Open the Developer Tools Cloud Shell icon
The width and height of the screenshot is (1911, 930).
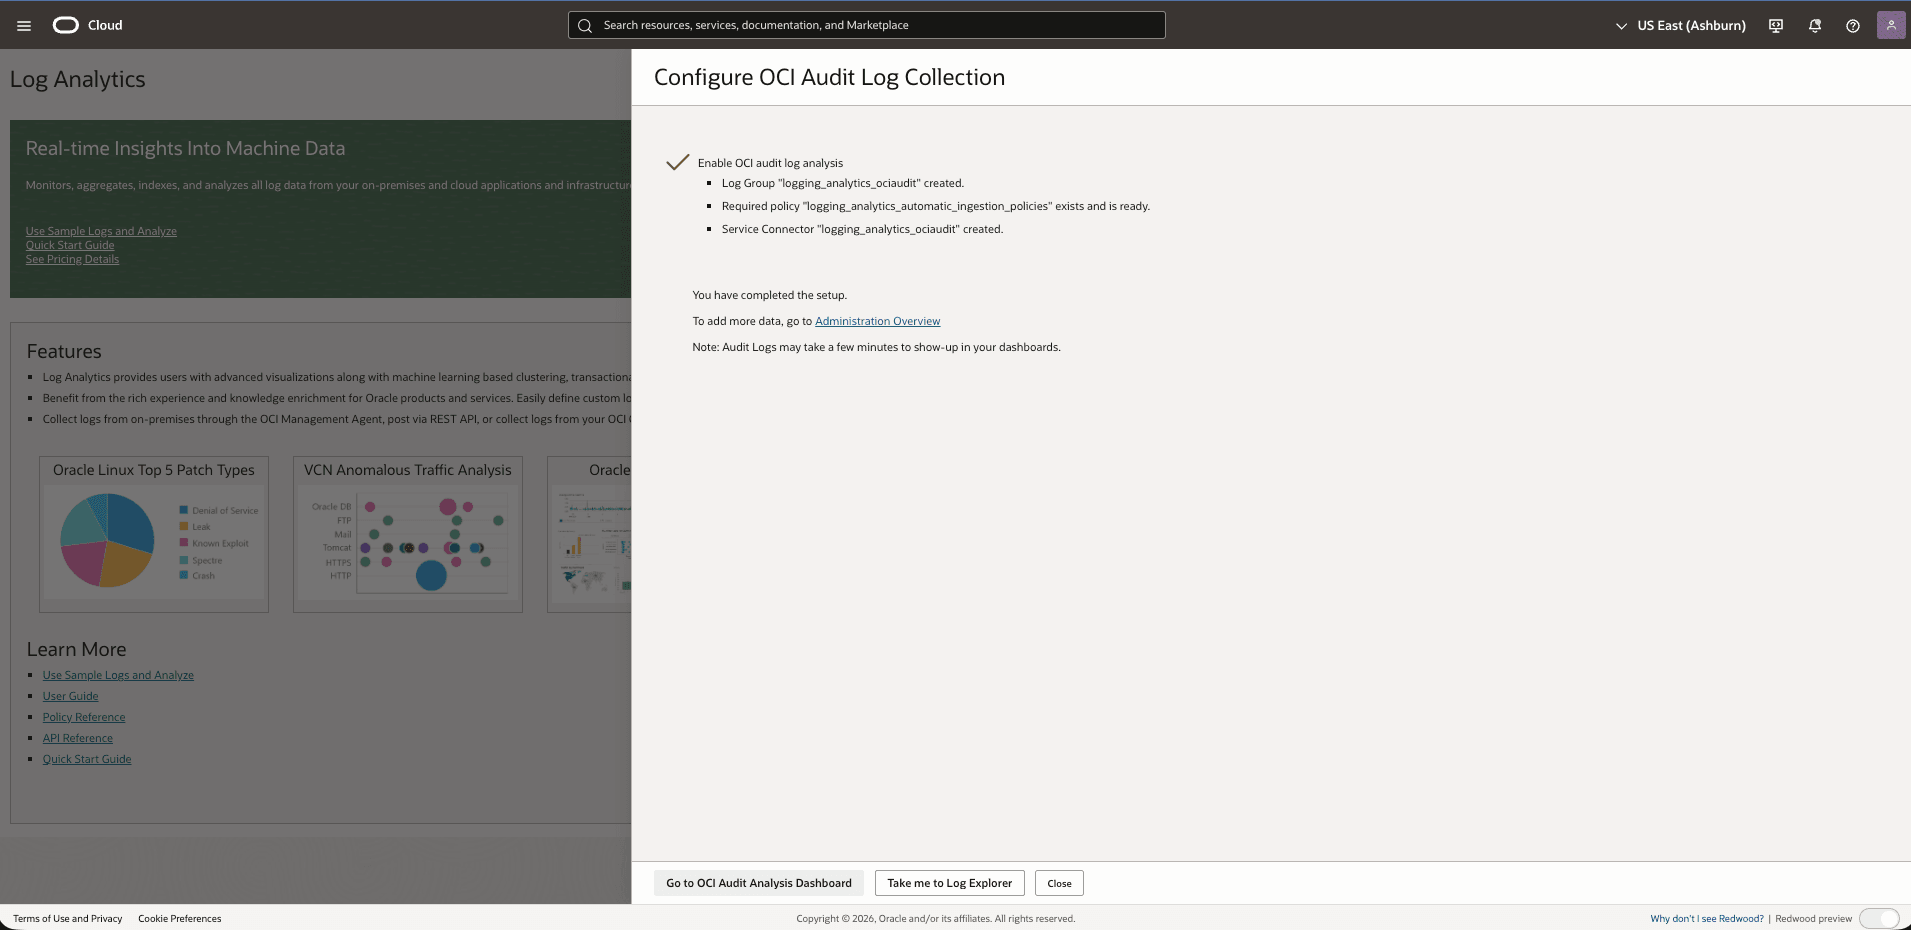tap(1776, 25)
